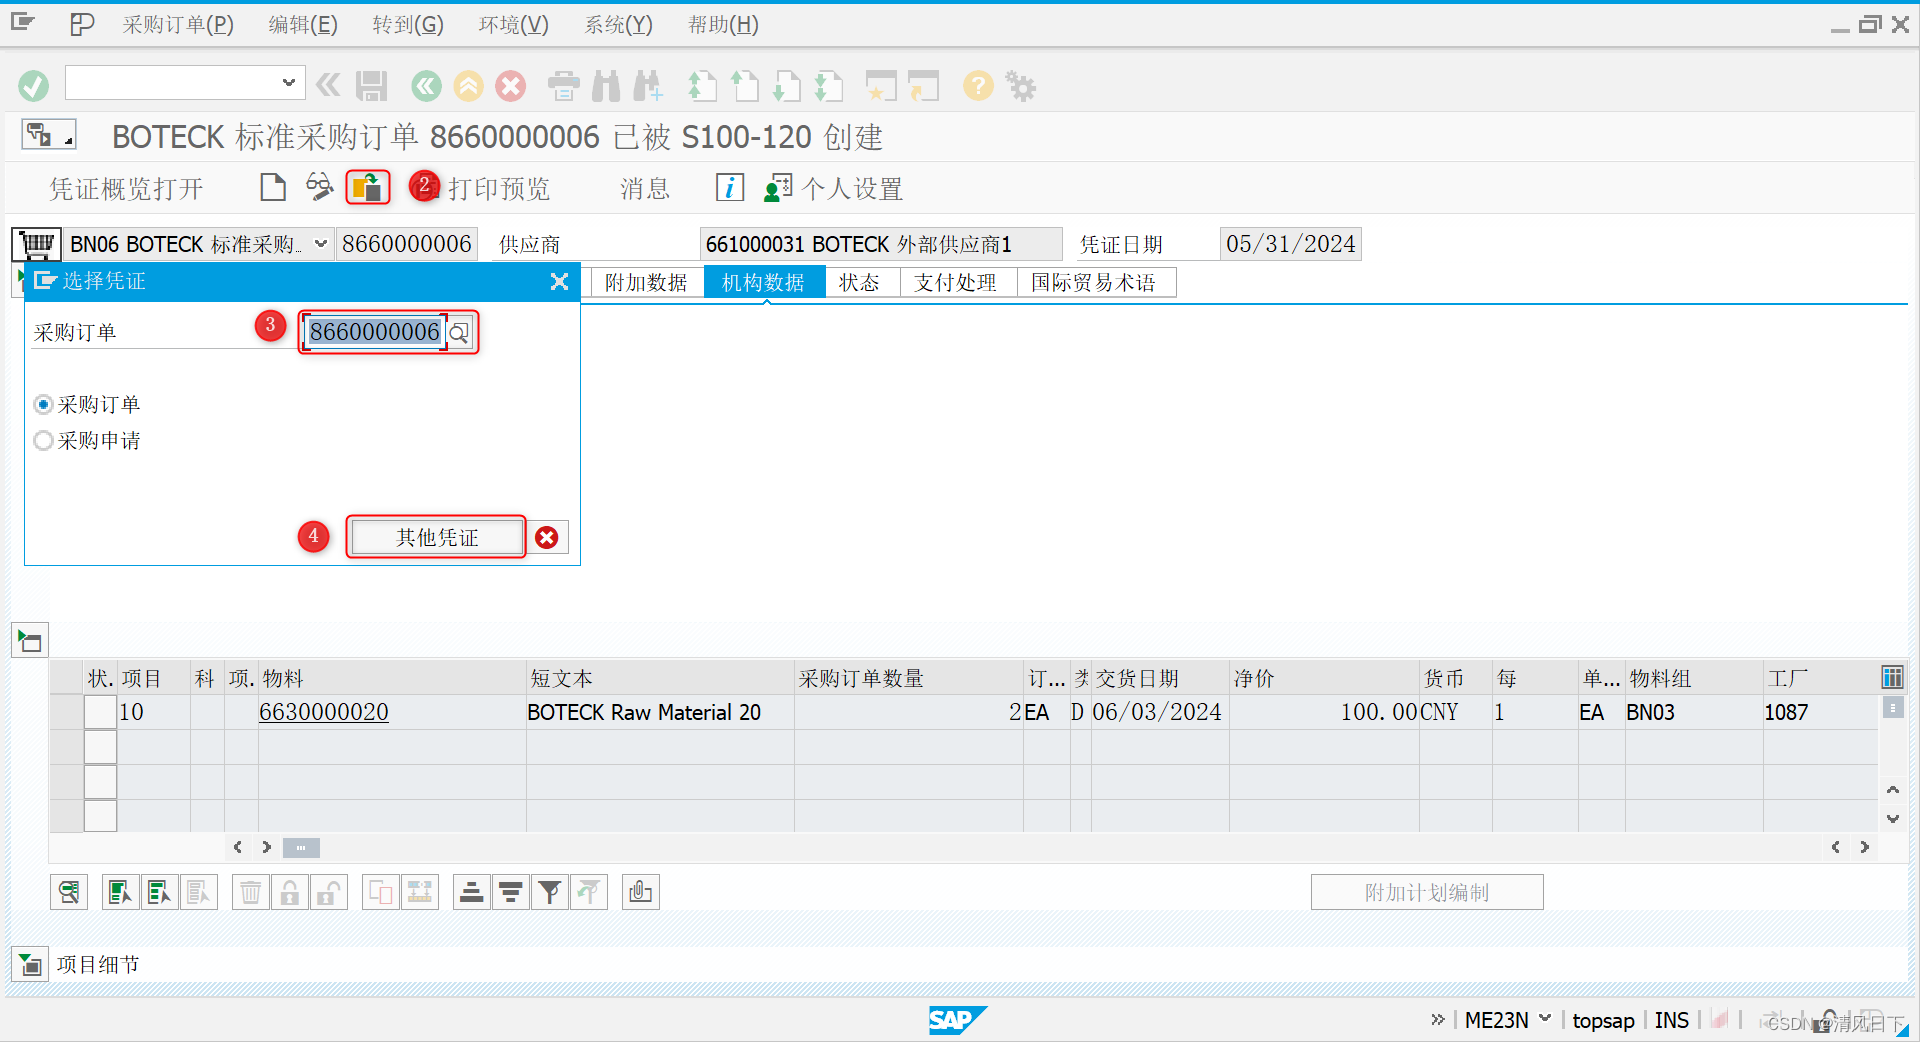Open the 采购订单(P) menu
Viewport: 1920px width, 1042px height.
click(x=178, y=24)
